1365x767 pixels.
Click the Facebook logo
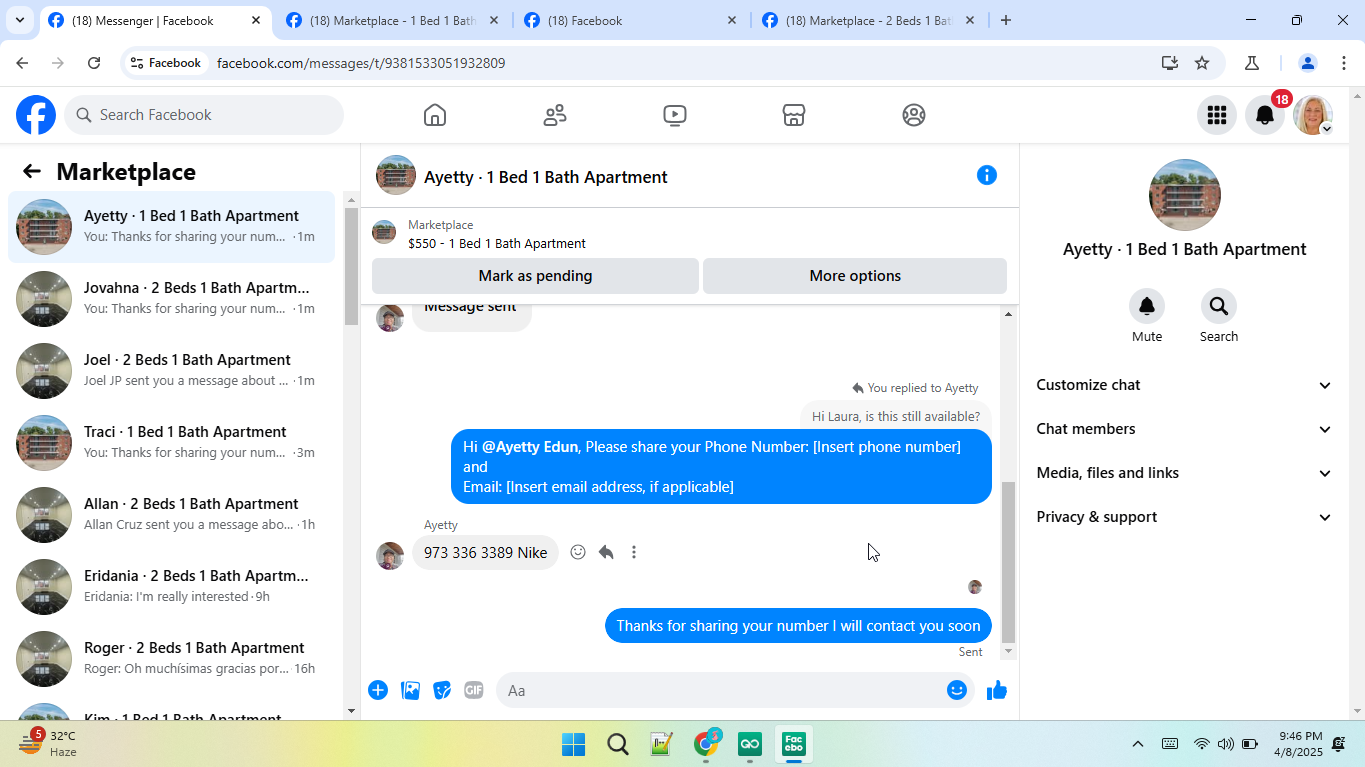click(x=36, y=115)
